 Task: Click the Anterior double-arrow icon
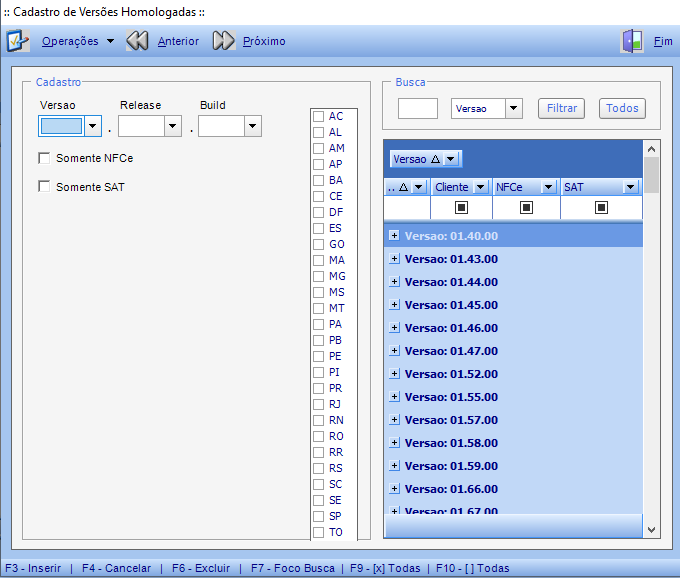click(x=137, y=41)
